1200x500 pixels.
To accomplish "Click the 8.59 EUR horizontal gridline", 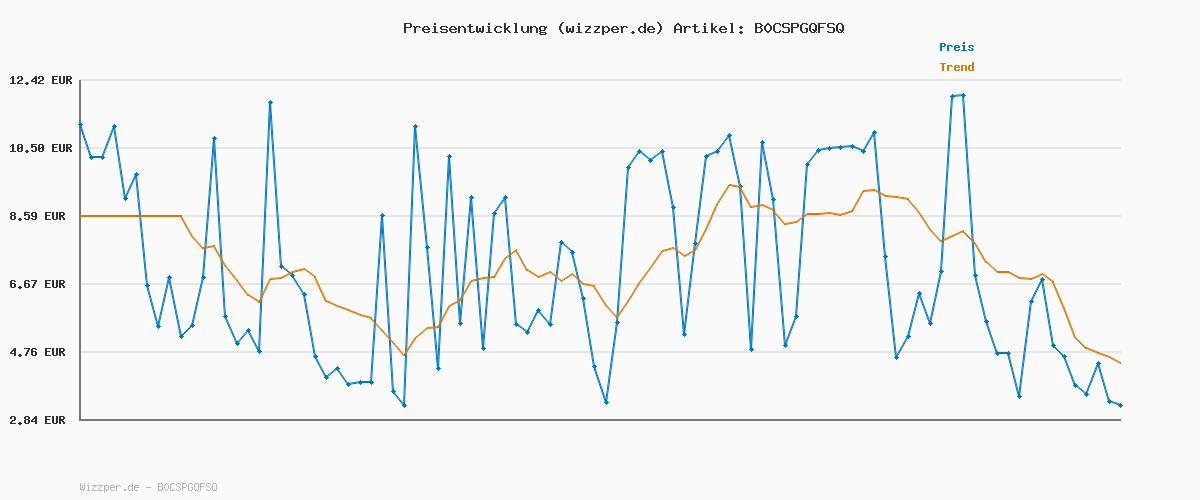I will [x=600, y=216].
